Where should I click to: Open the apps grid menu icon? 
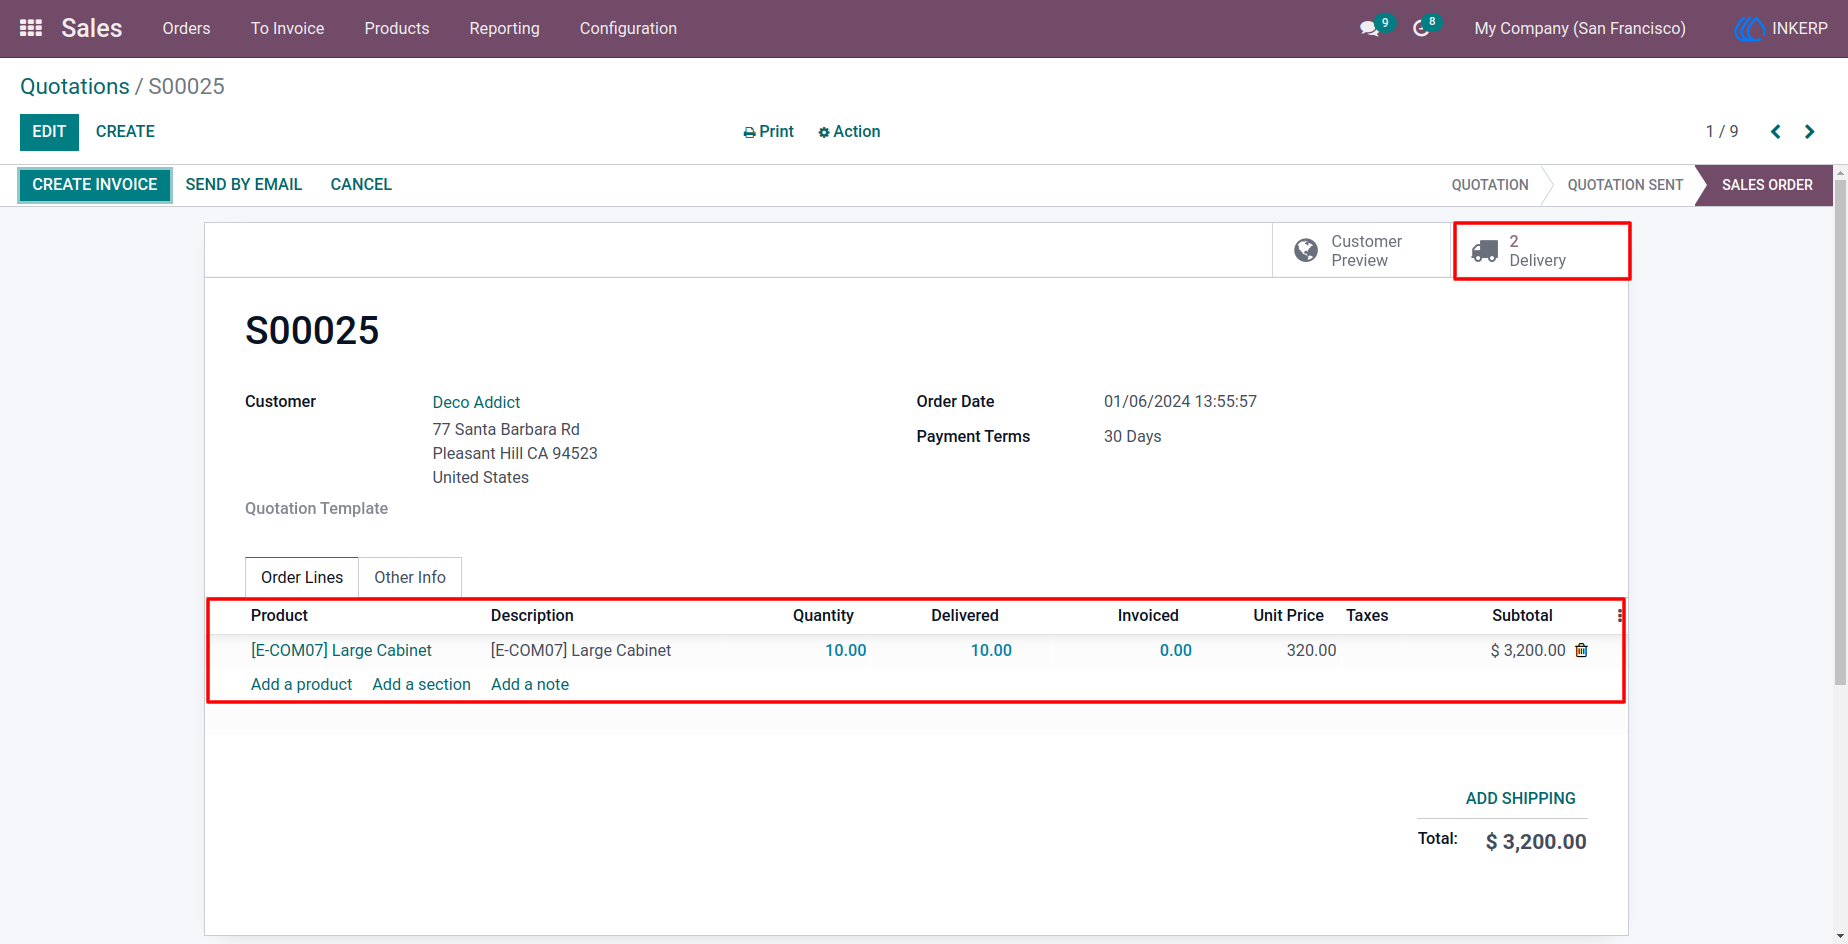coord(31,28)
